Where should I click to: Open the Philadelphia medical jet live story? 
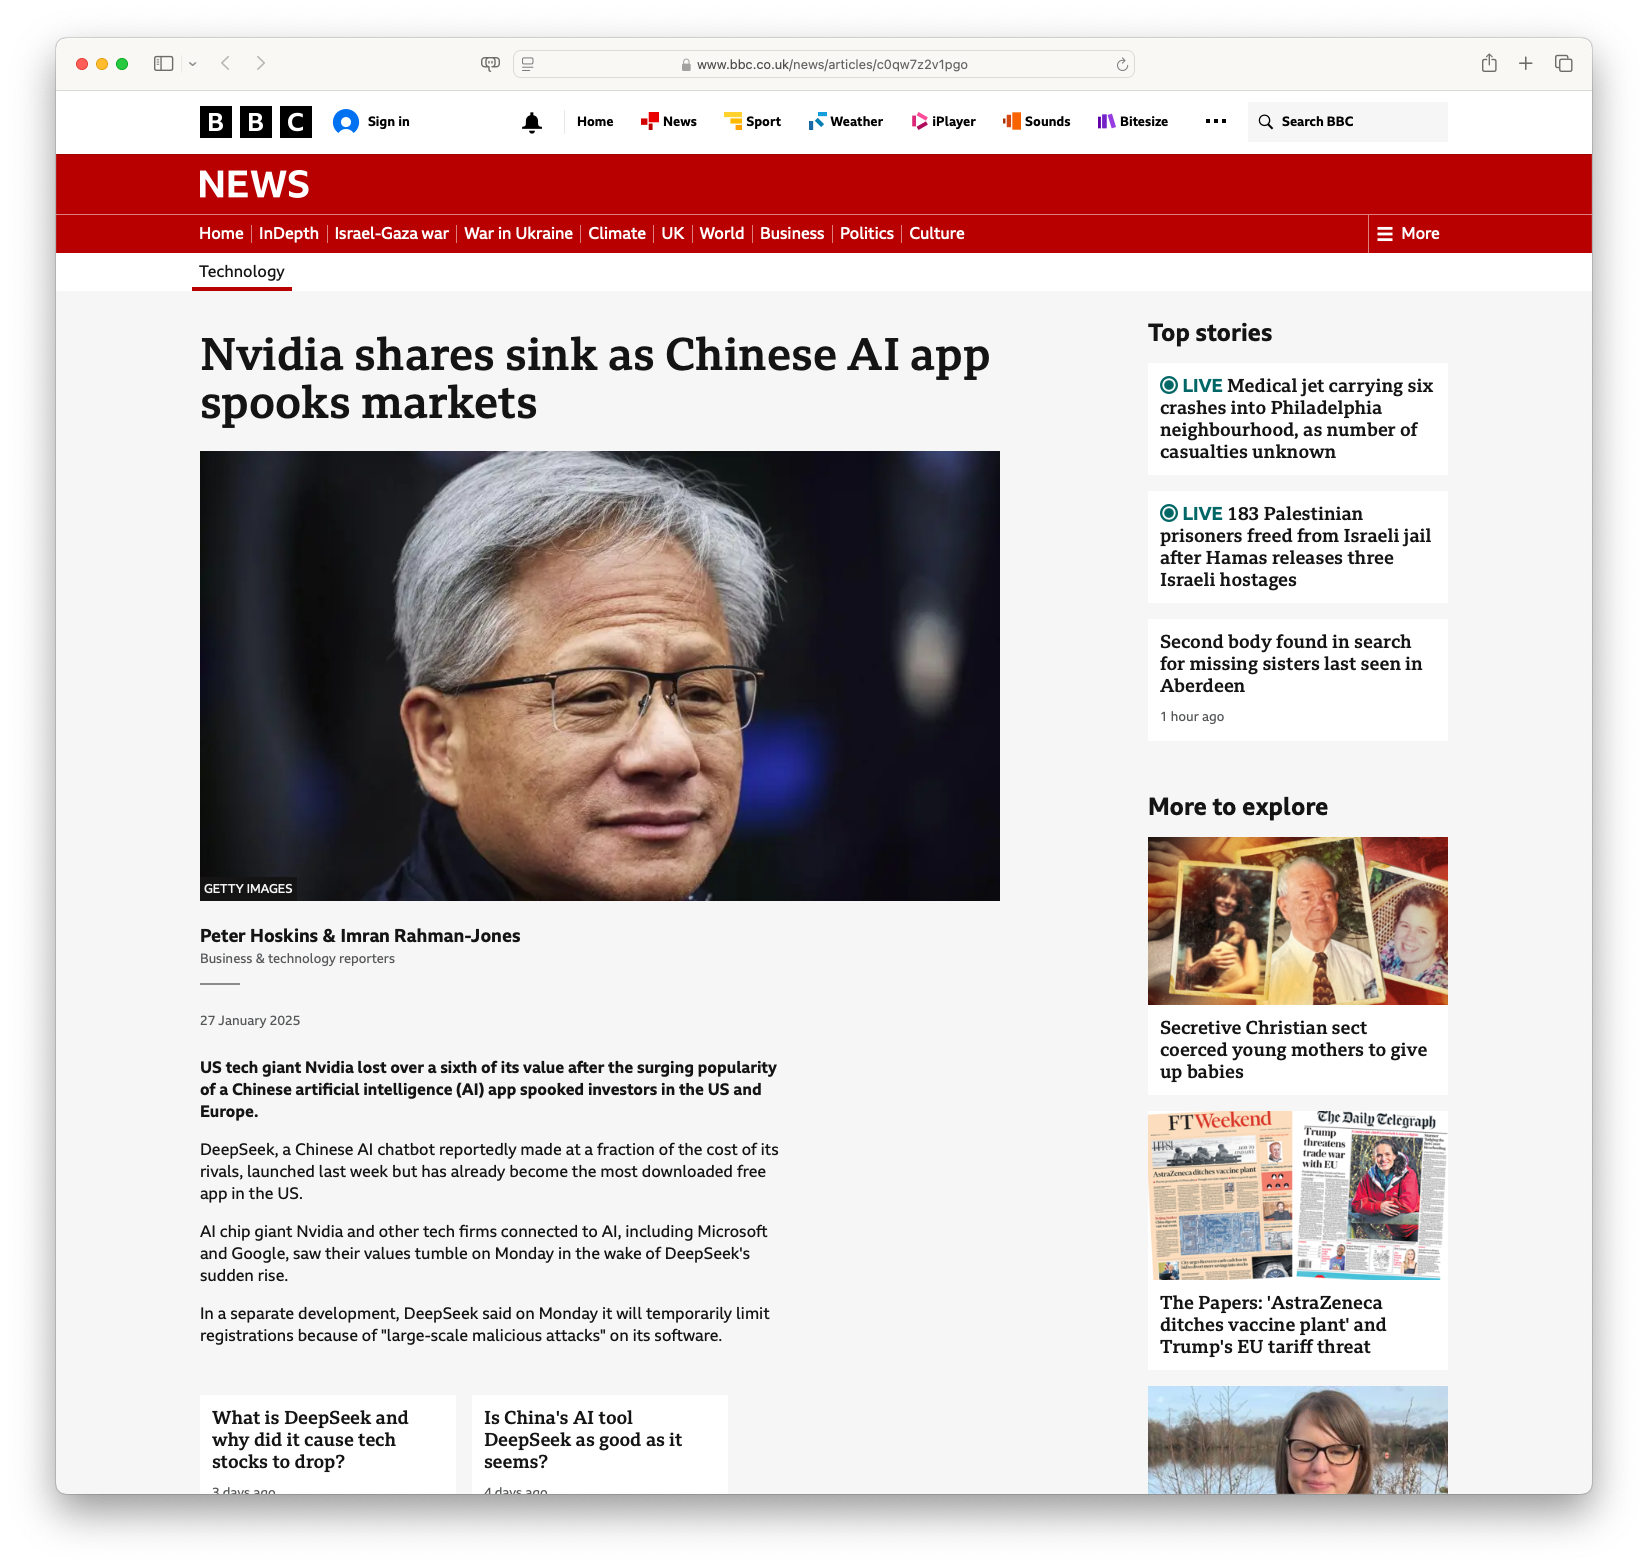[1297, 419]
